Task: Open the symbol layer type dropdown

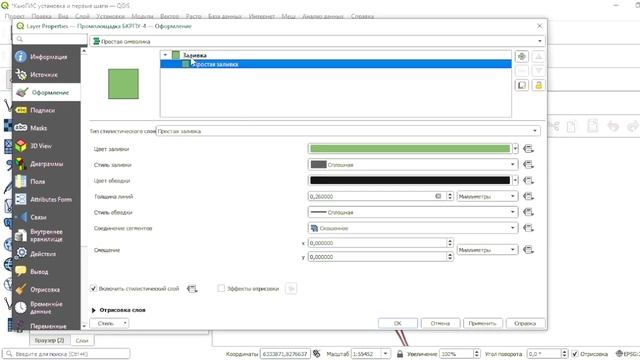Action: (348, 131)
